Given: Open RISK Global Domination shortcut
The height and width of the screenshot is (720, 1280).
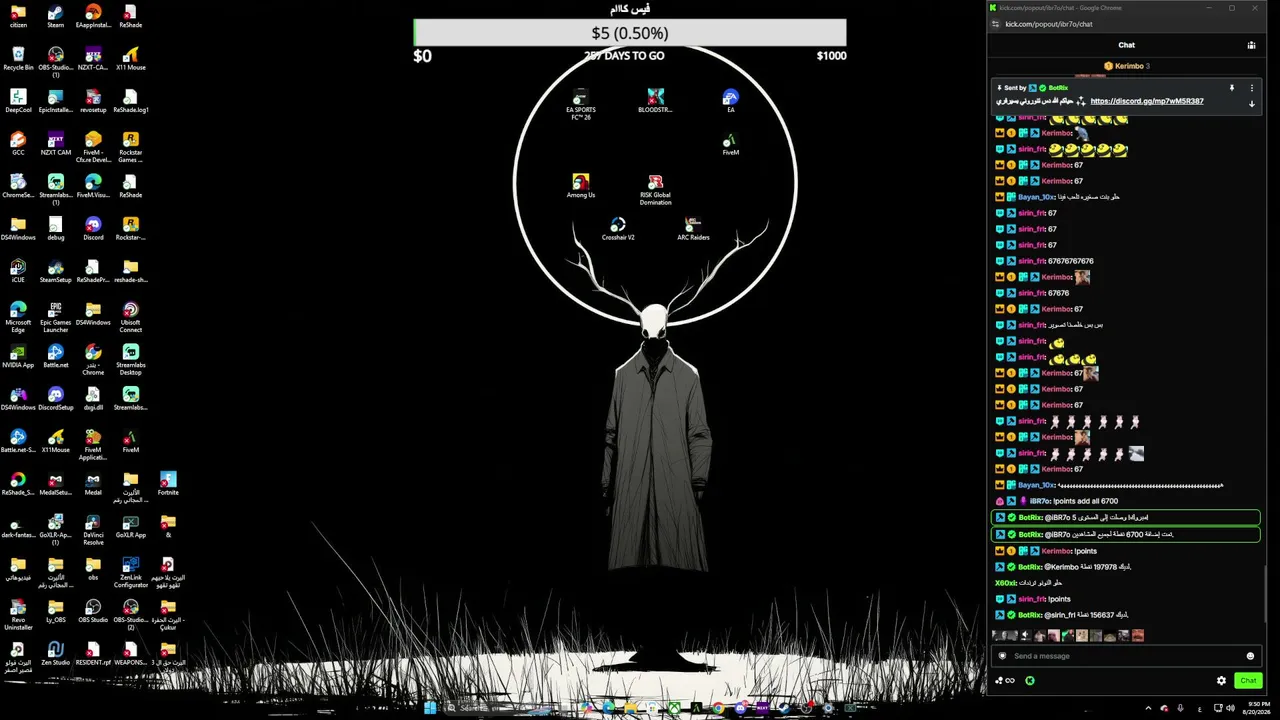Looking at the screenshot, I should click(x=656, y=189).
